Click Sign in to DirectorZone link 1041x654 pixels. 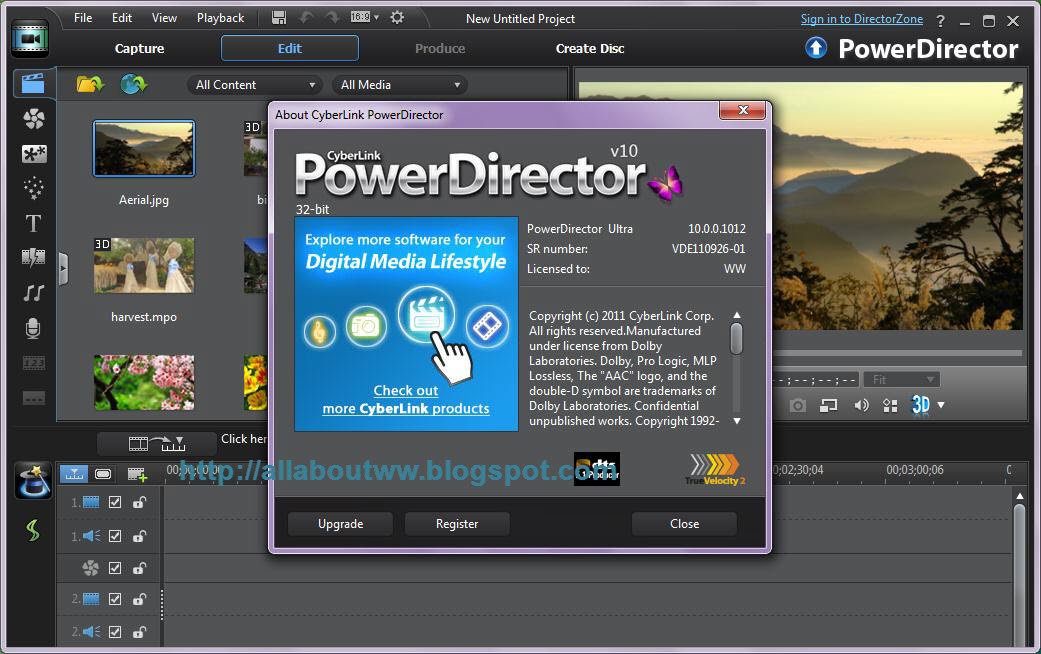[862, 19]
